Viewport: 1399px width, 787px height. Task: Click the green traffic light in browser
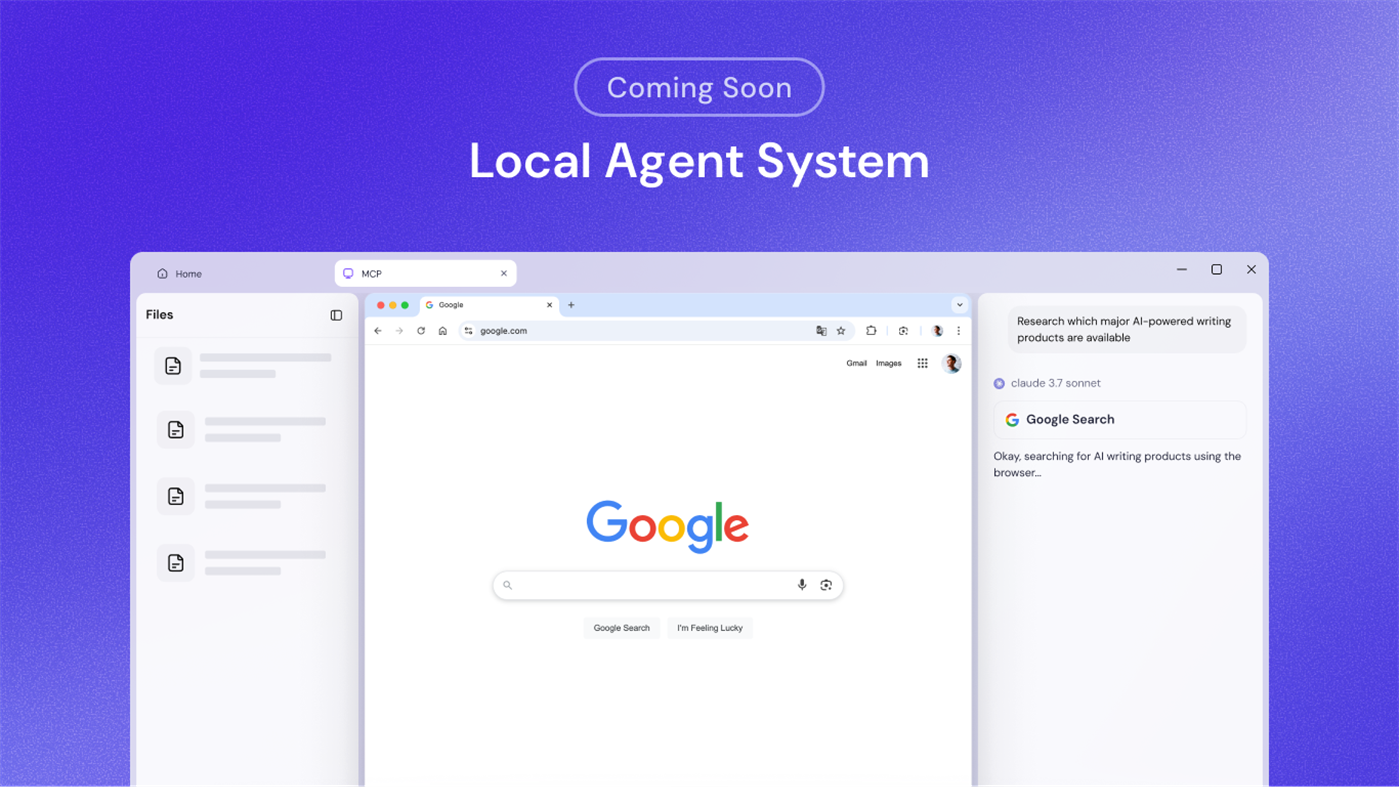click(x=405, y=305)
